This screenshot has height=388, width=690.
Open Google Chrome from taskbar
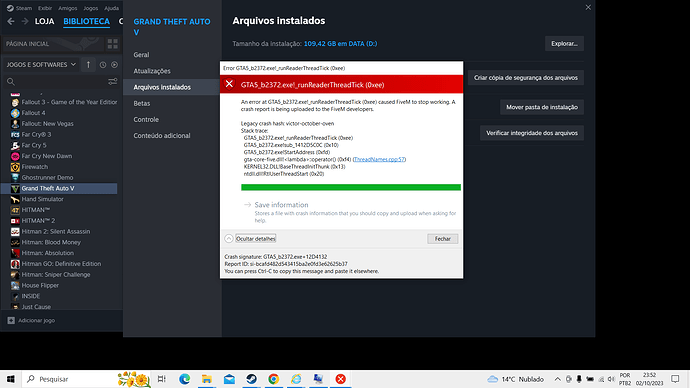(x=274, y=379)
